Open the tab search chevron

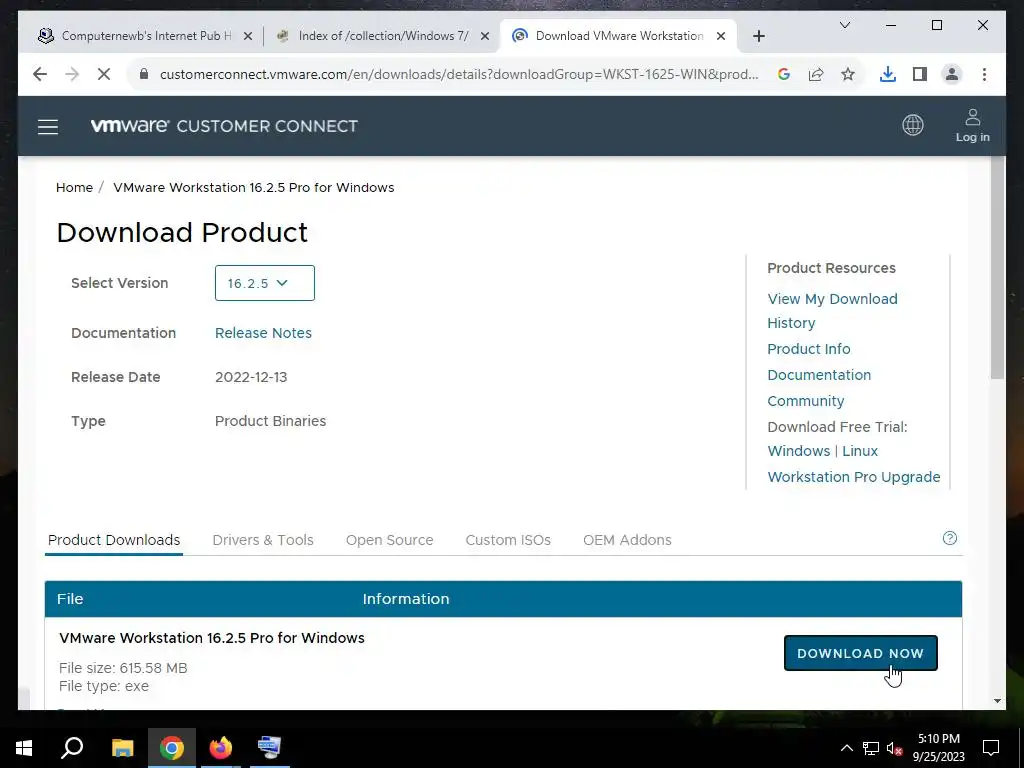(x=844, y=25)
